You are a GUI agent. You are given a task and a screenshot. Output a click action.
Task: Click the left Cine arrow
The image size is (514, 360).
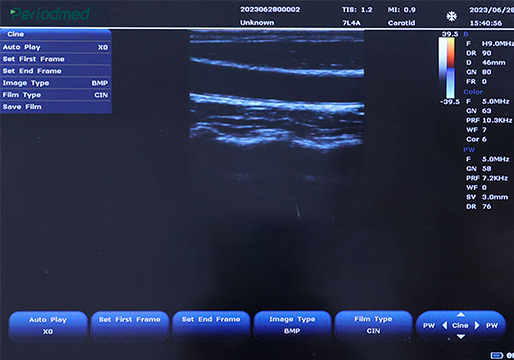[x=445, y=325]
